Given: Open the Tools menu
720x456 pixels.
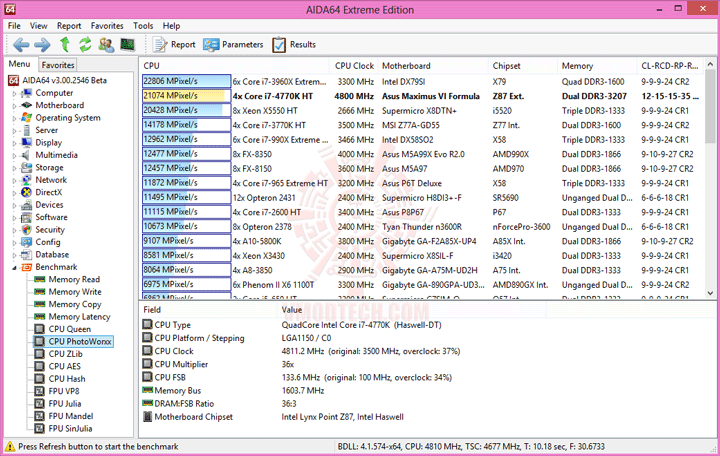Looking at the screenshot, I should (143, 26).
